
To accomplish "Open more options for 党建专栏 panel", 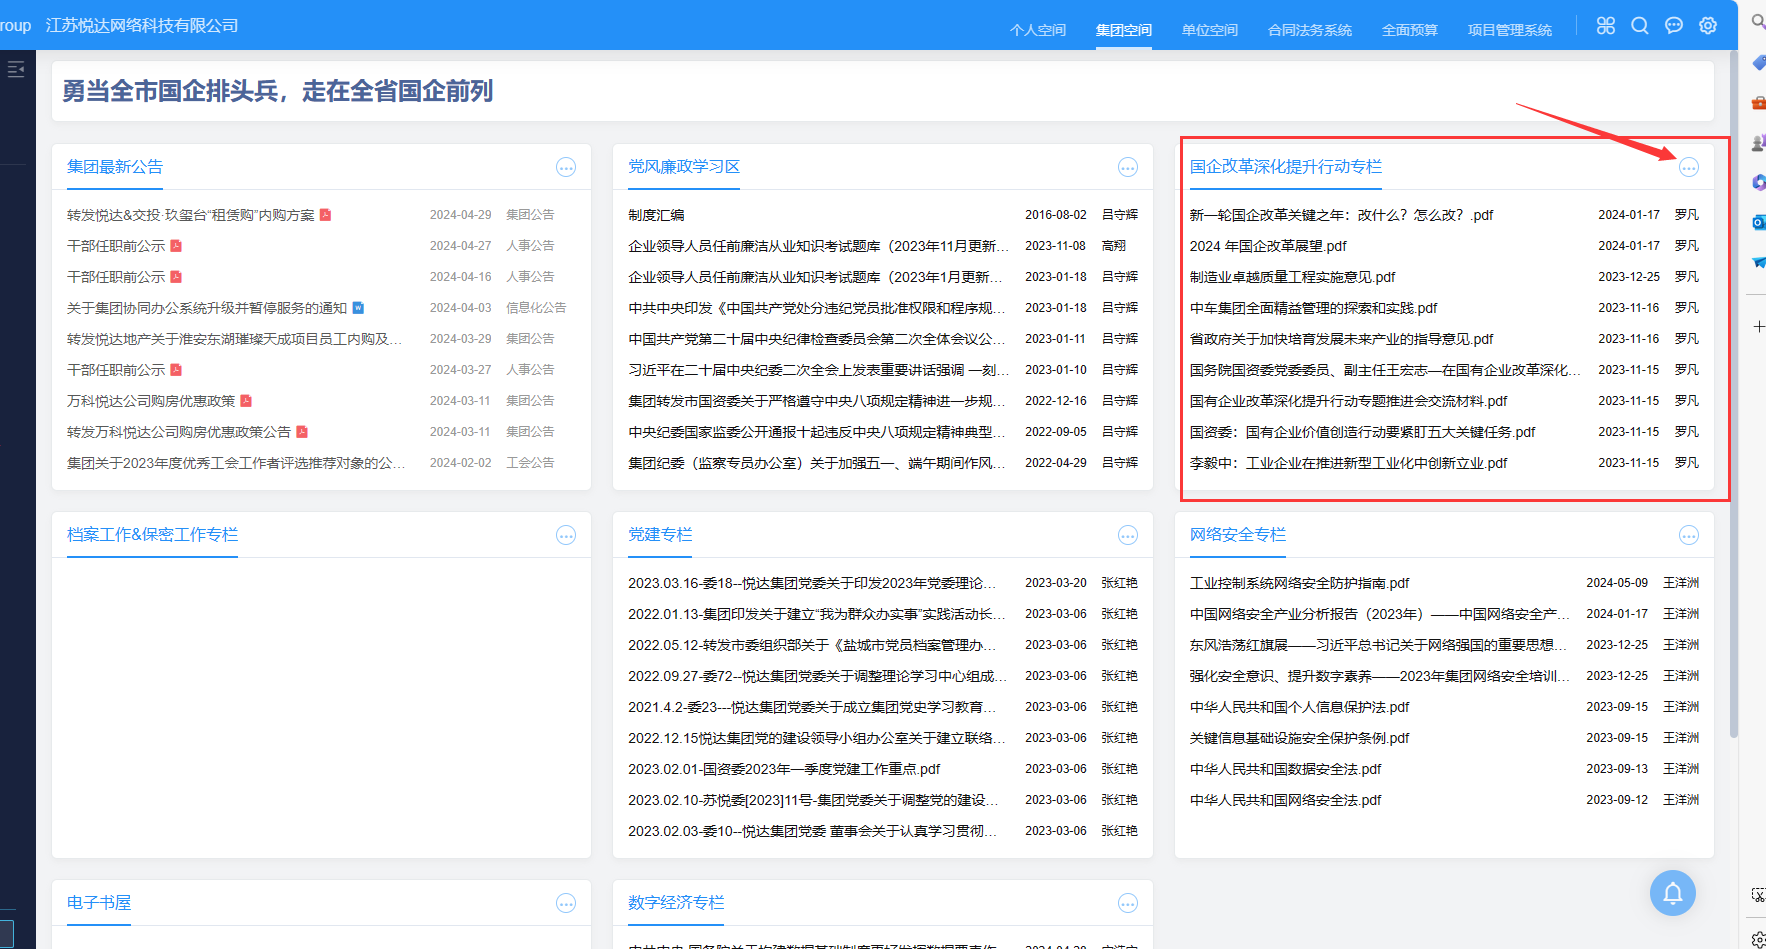I will click(1127, 536).
